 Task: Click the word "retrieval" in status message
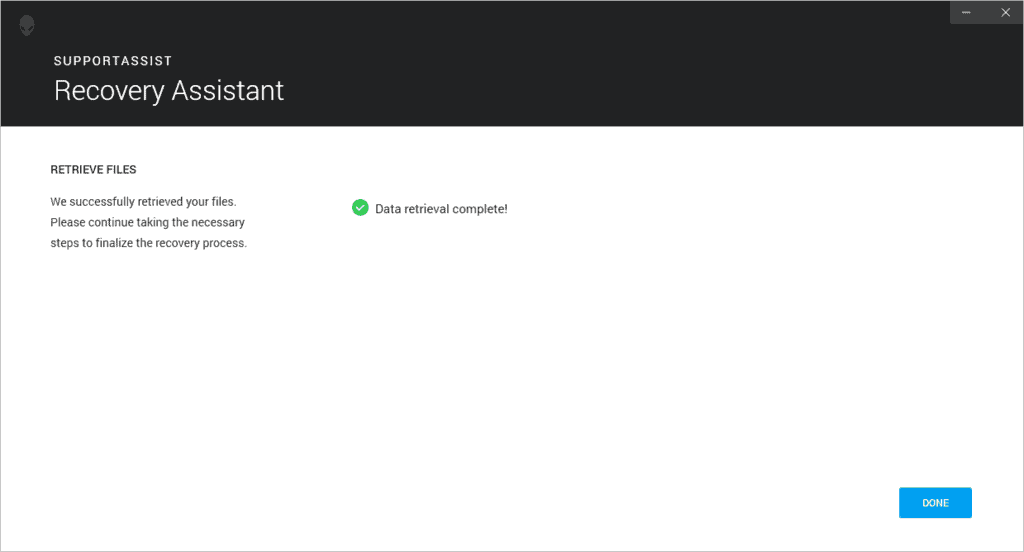[x=428, y=209]
